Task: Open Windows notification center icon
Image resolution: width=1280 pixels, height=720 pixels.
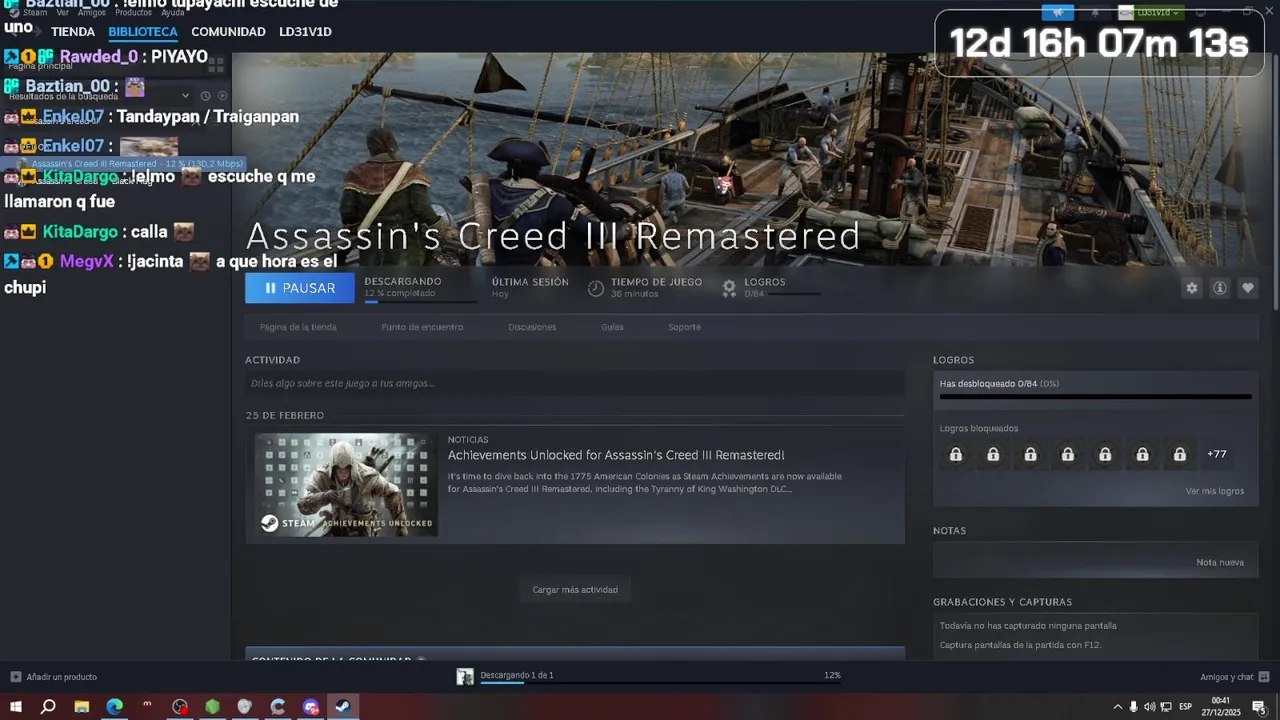Action: point(1258,707)
